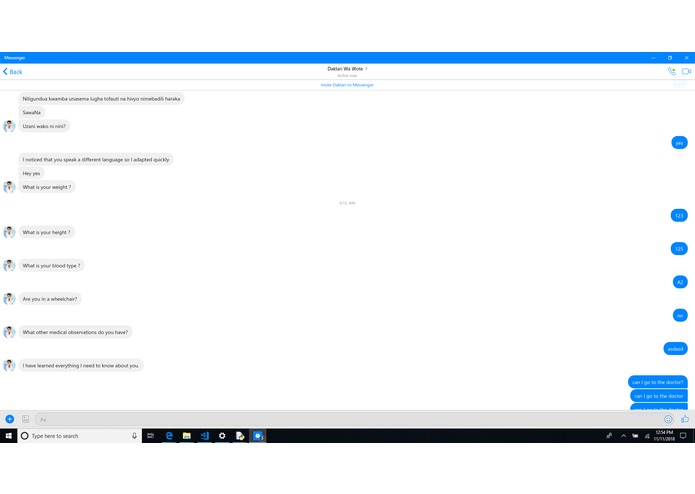
Task: Click the avatar beside 'What is your blood type ?'
Action: (x=9, y=265)
